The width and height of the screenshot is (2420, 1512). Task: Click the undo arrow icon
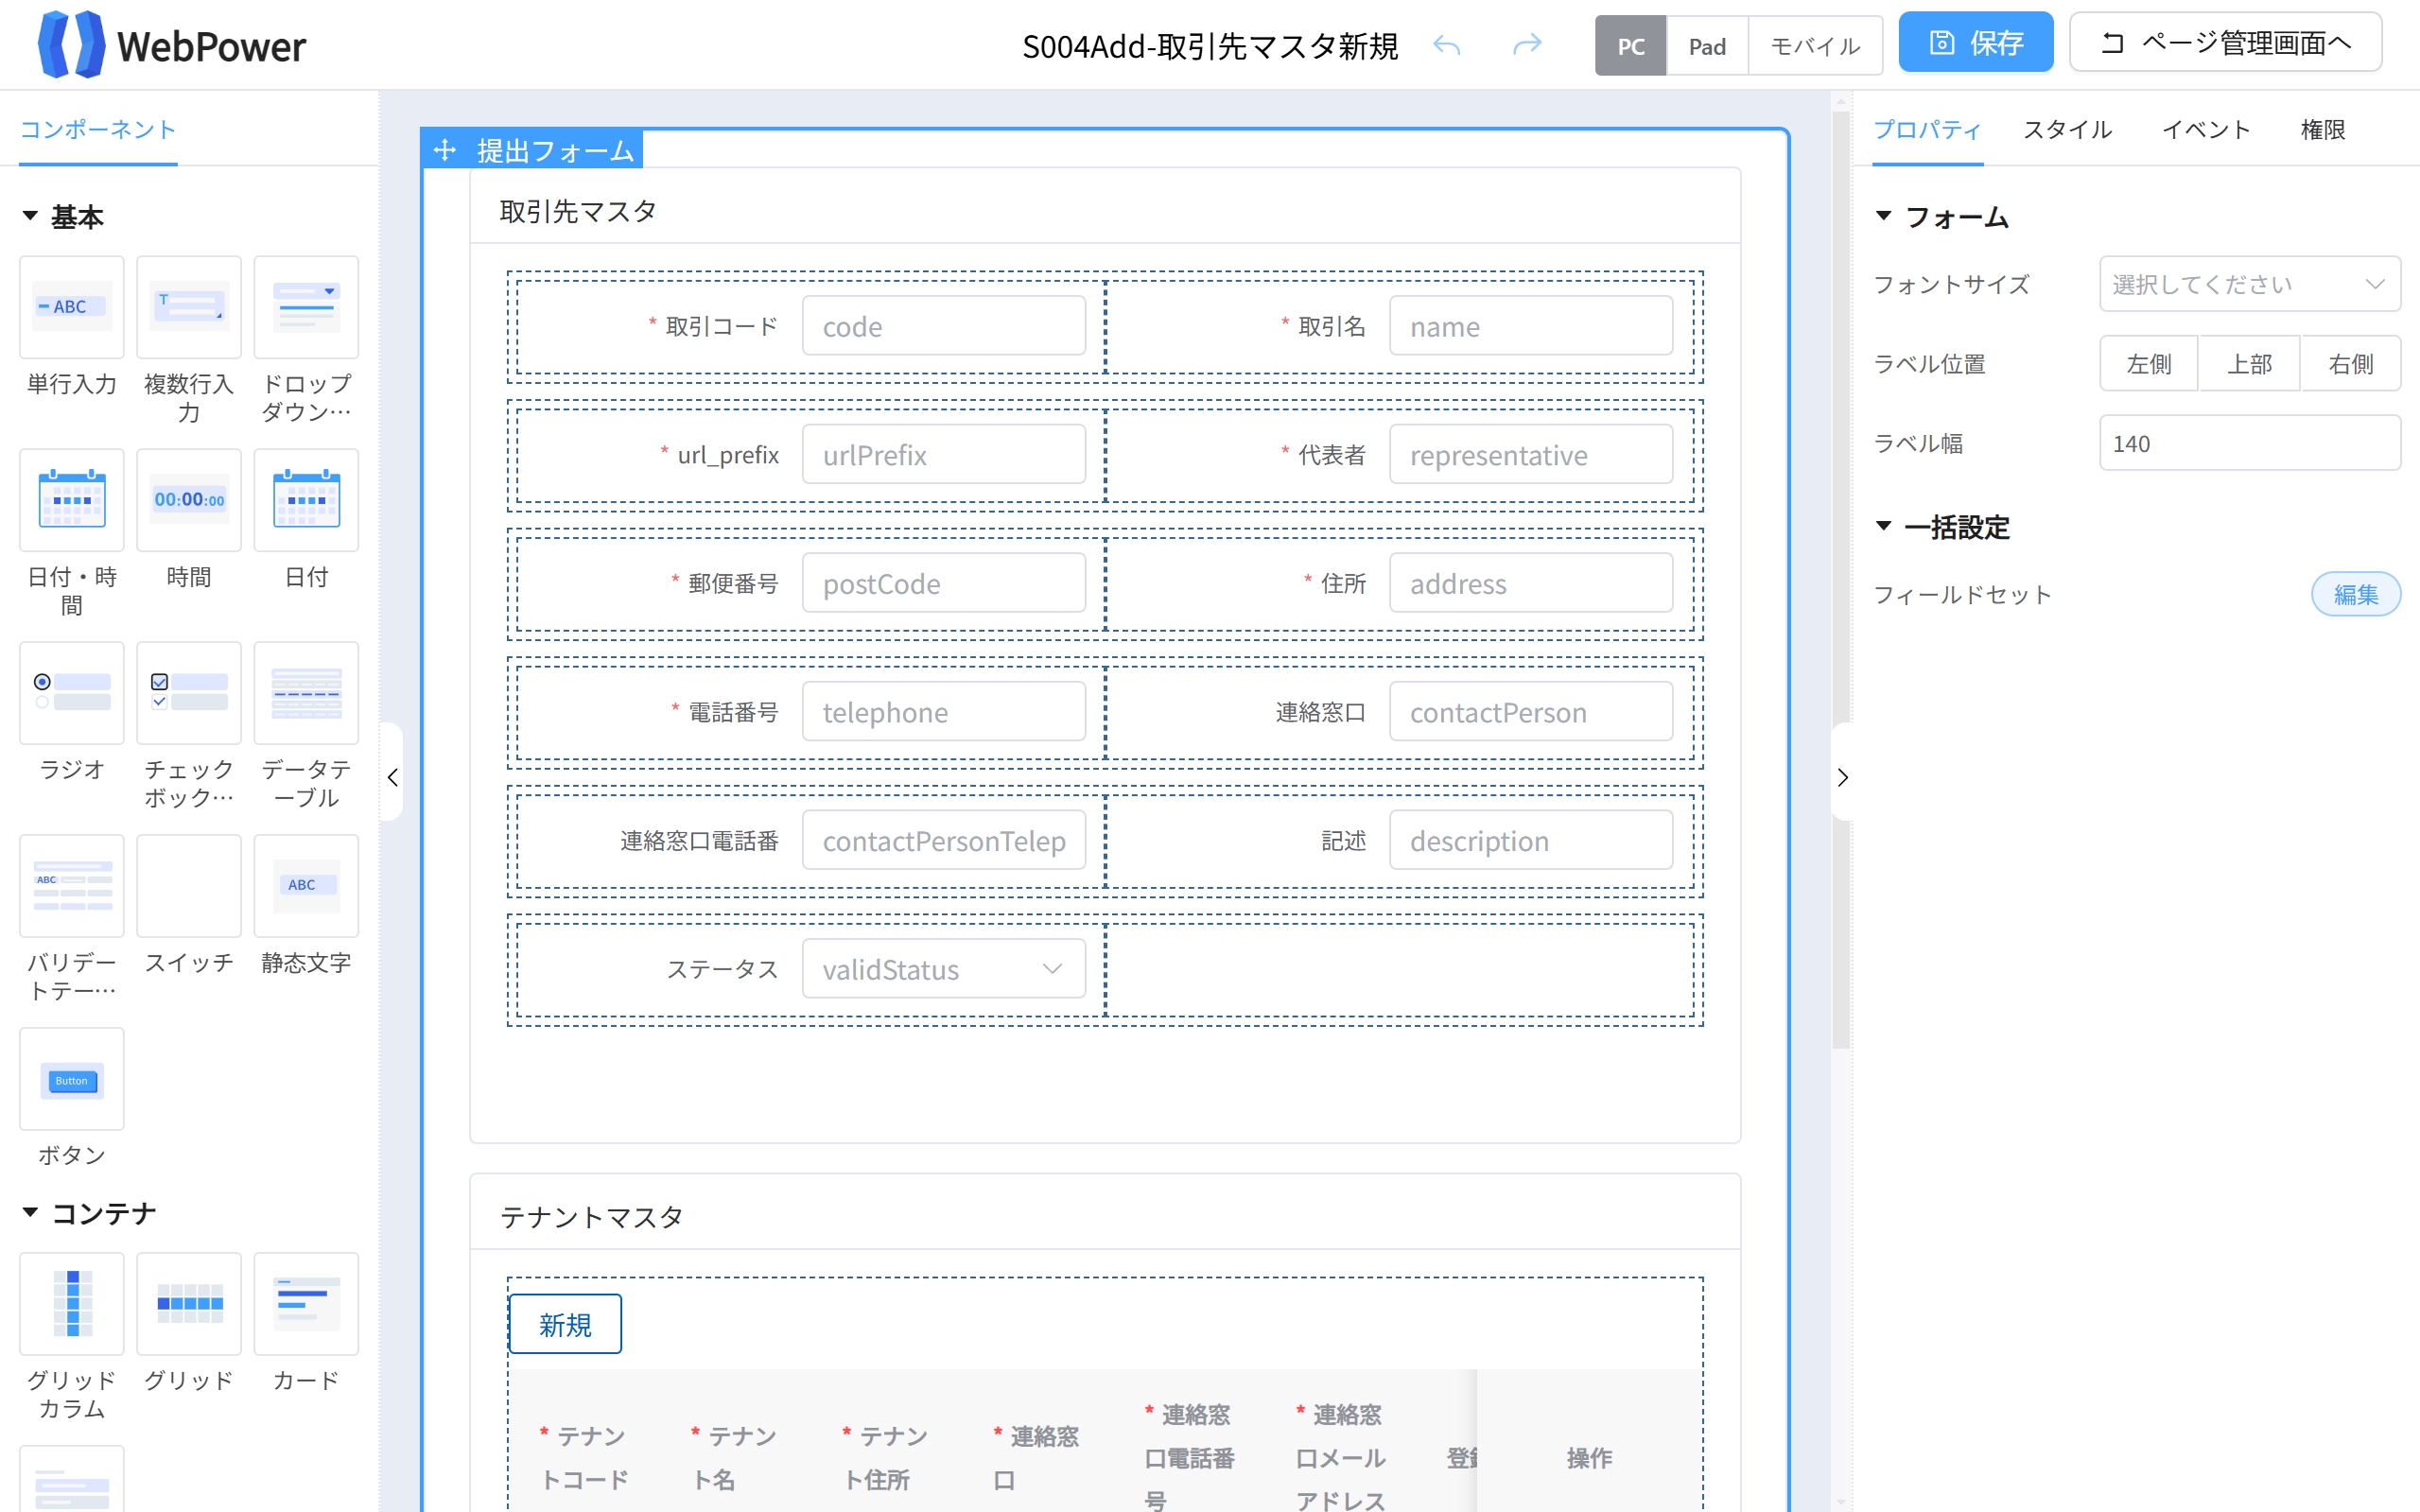click(x=1447, y=45)
